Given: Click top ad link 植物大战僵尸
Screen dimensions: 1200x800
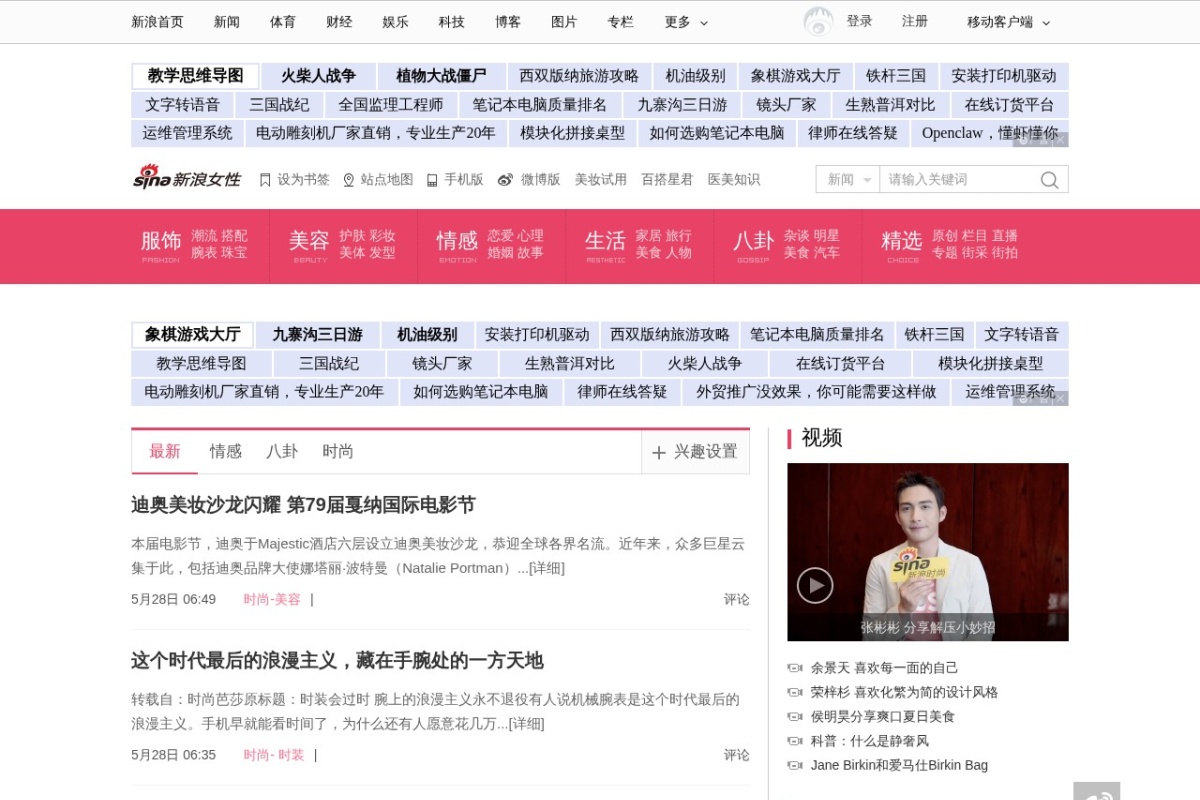Looking at the screenshot, I should (441, 76).
